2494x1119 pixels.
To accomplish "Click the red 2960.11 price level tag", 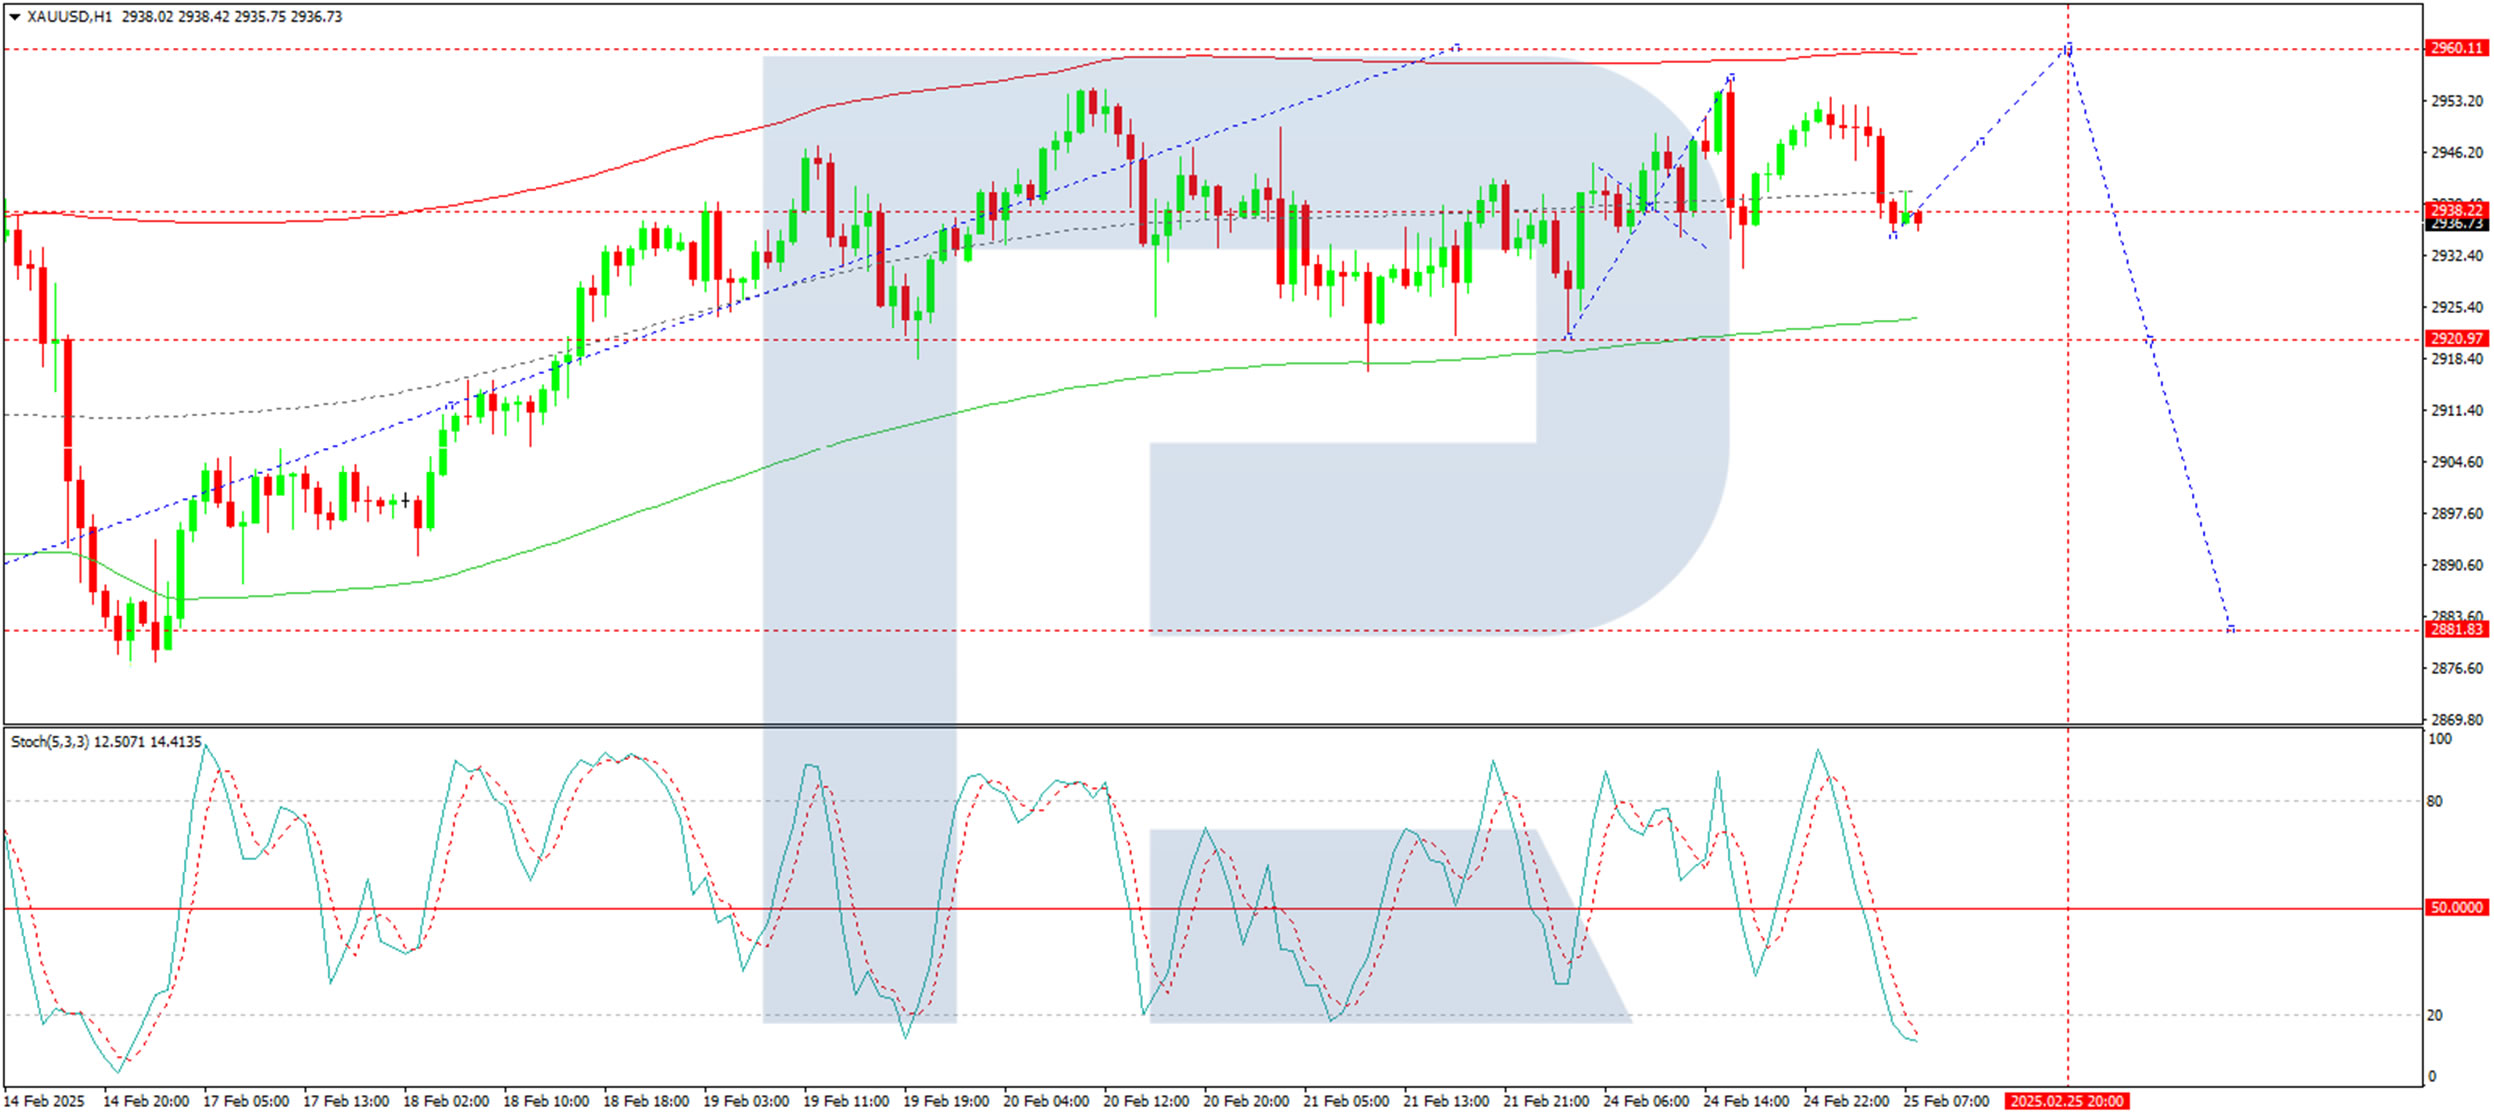I will tap(2456, 48).
